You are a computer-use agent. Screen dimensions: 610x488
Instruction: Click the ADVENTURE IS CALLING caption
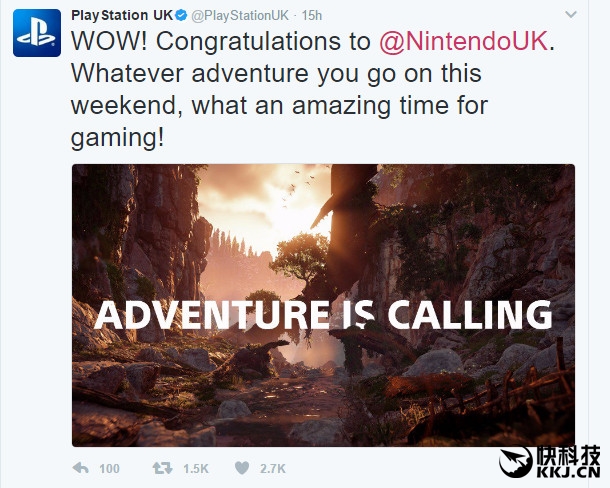click(x=323, y=314)
